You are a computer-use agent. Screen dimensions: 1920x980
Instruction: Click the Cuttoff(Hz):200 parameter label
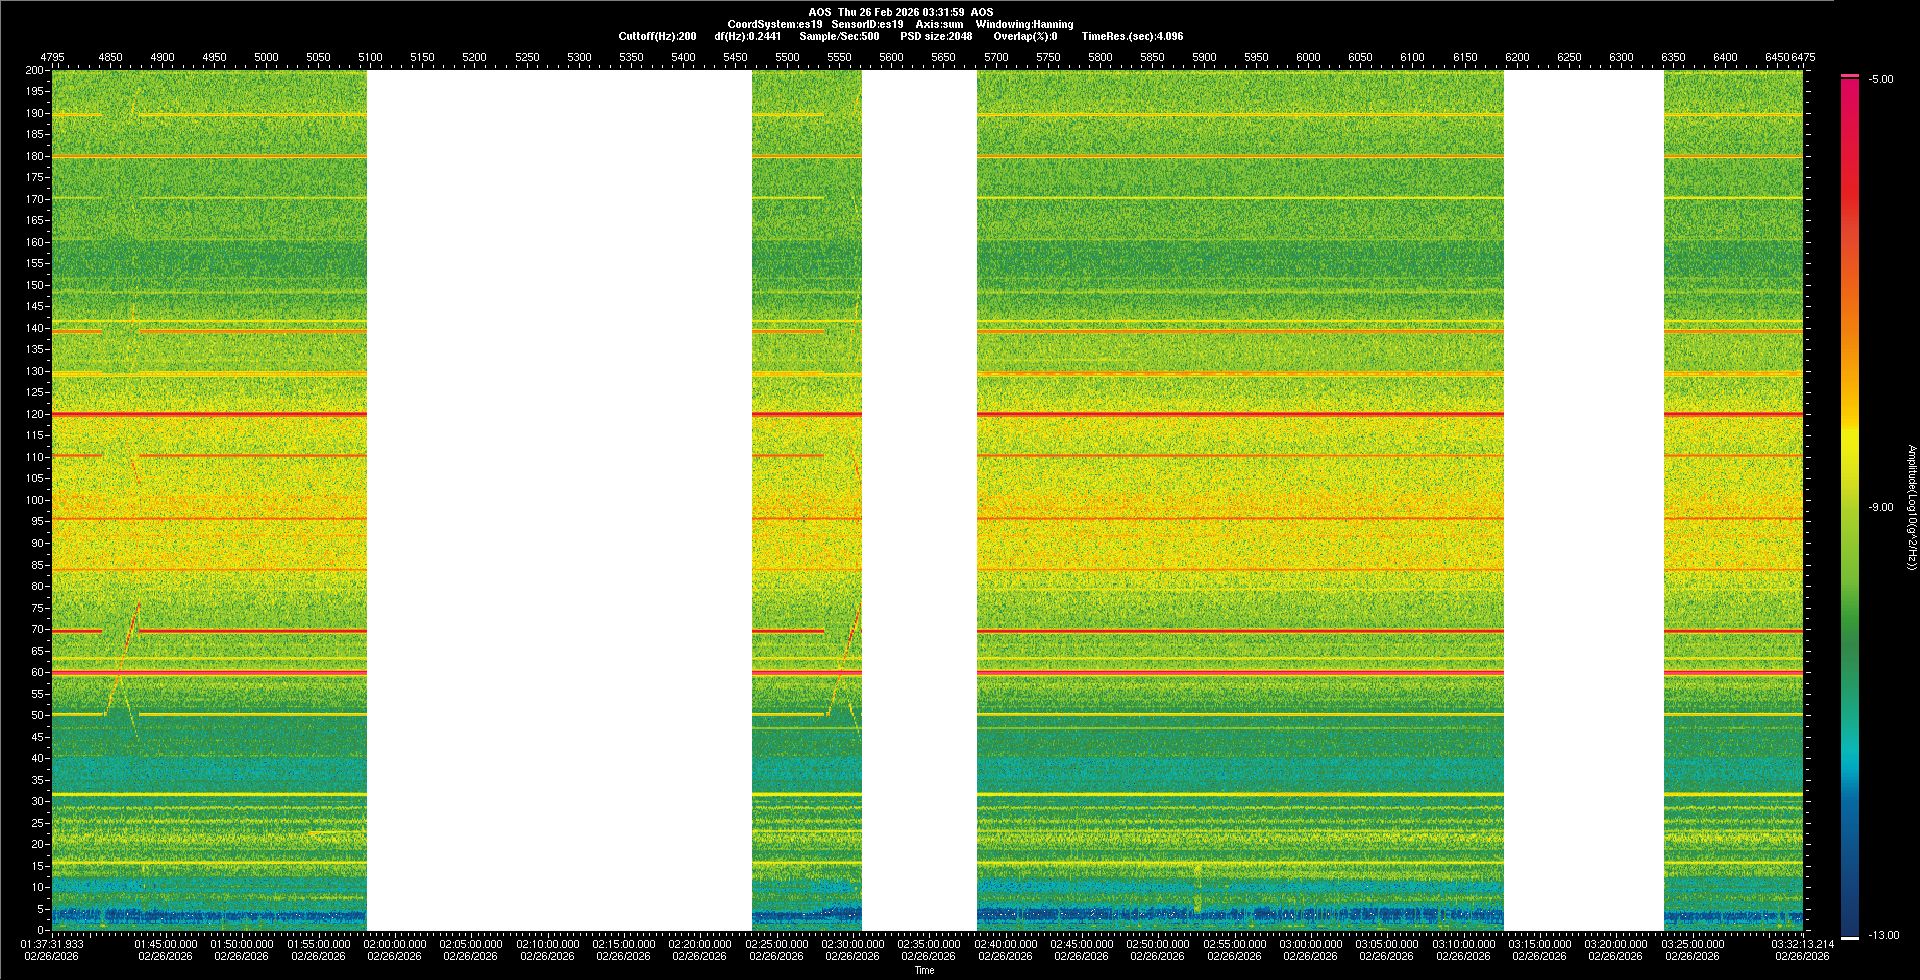coord(657,36)
